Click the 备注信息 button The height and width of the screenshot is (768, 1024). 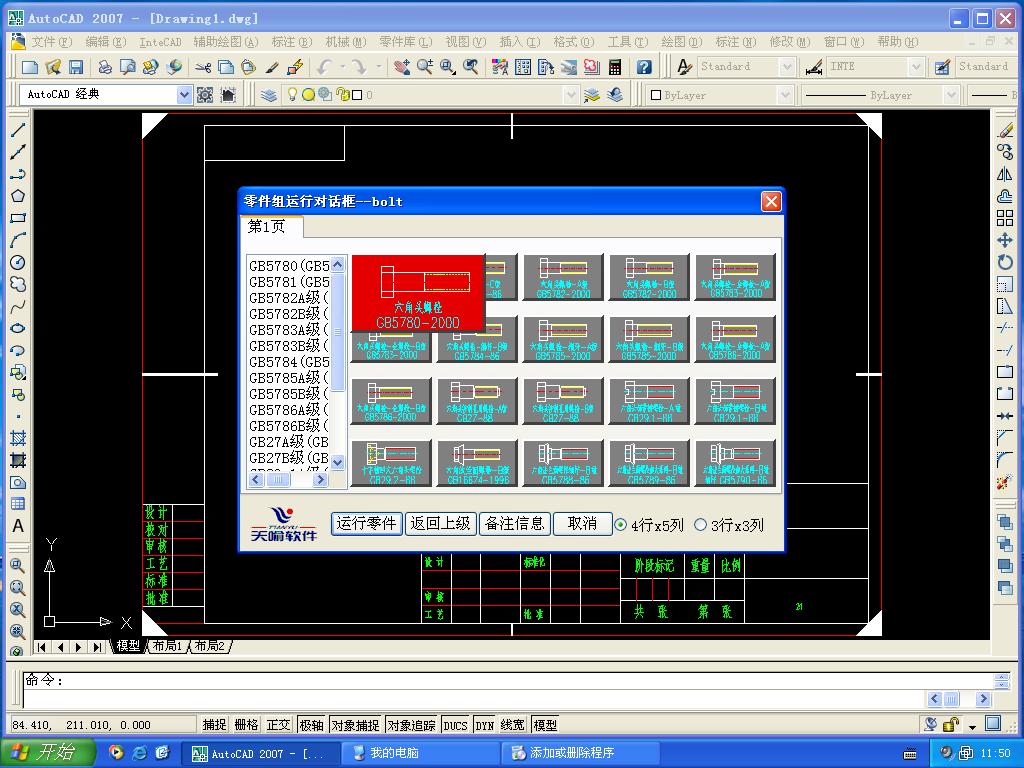point(515,523)
